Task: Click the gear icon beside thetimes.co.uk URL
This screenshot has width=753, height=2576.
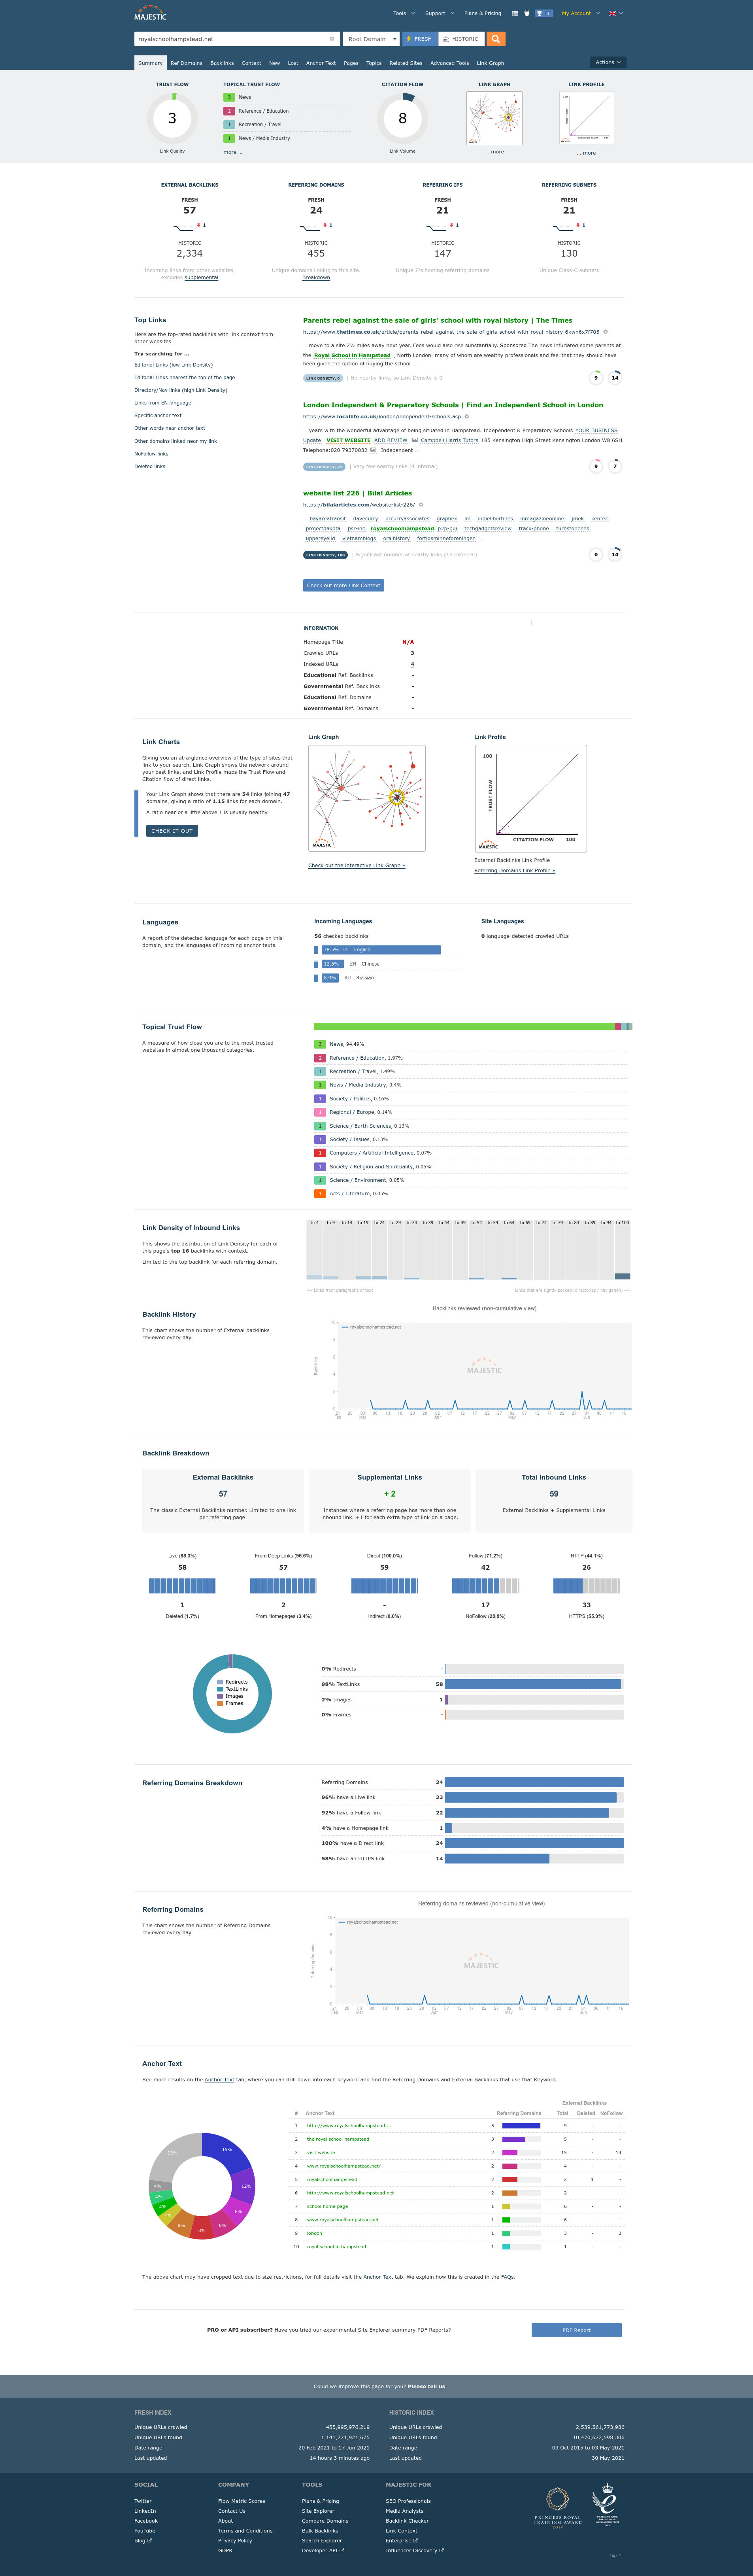Action: pos(605,332)
